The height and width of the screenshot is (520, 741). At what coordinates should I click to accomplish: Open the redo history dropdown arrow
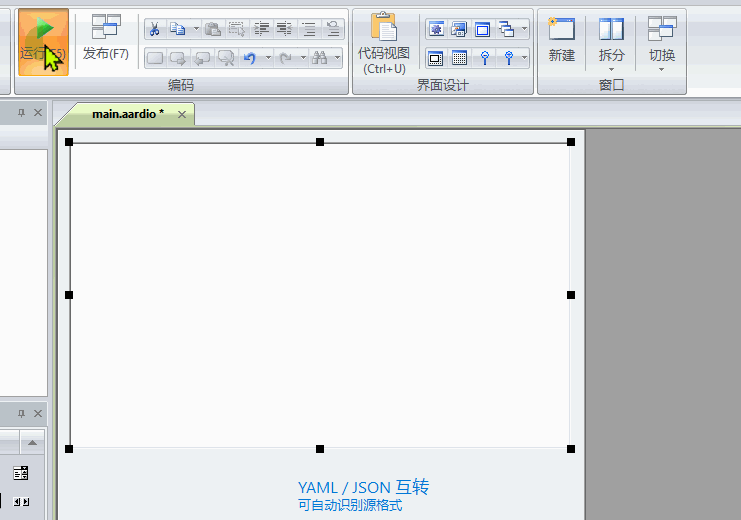coord(303,58)
